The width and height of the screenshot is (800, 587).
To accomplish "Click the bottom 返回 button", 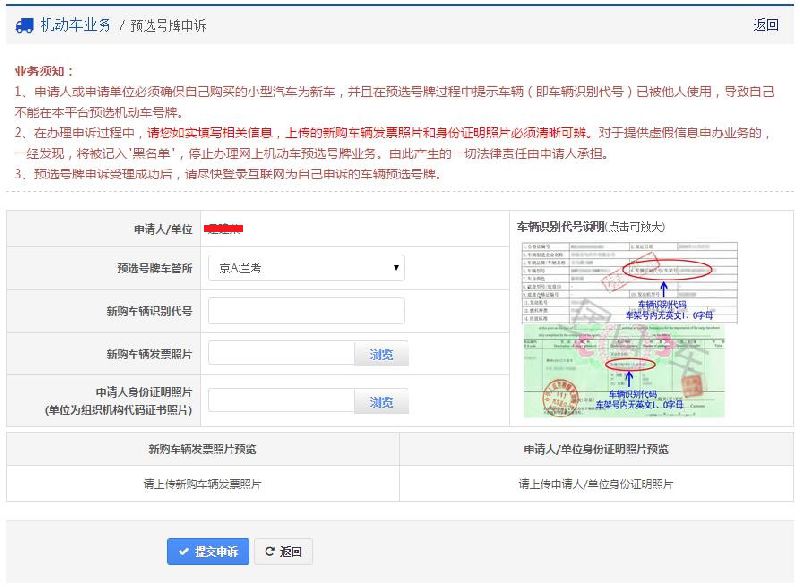I will coord(284,552).
